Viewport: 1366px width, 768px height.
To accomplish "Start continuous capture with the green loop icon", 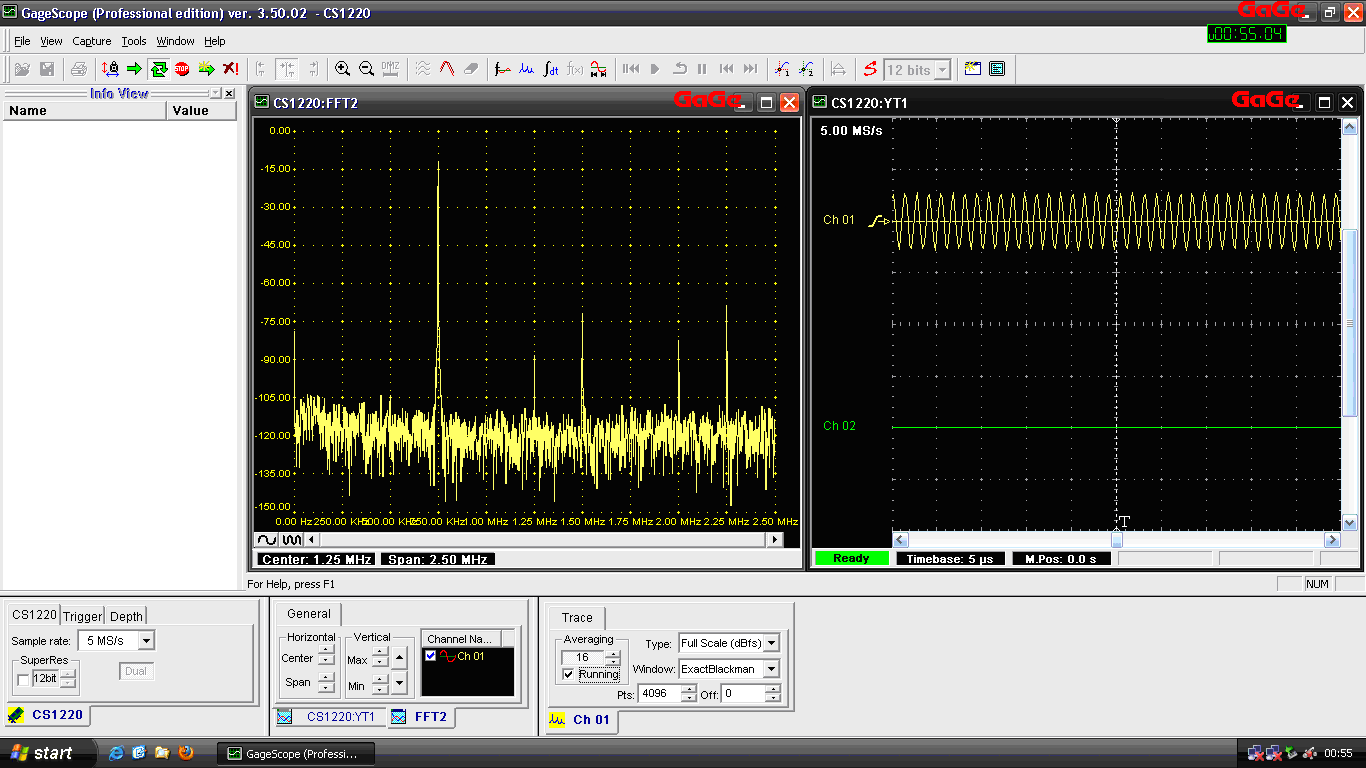I will point(158,69).
